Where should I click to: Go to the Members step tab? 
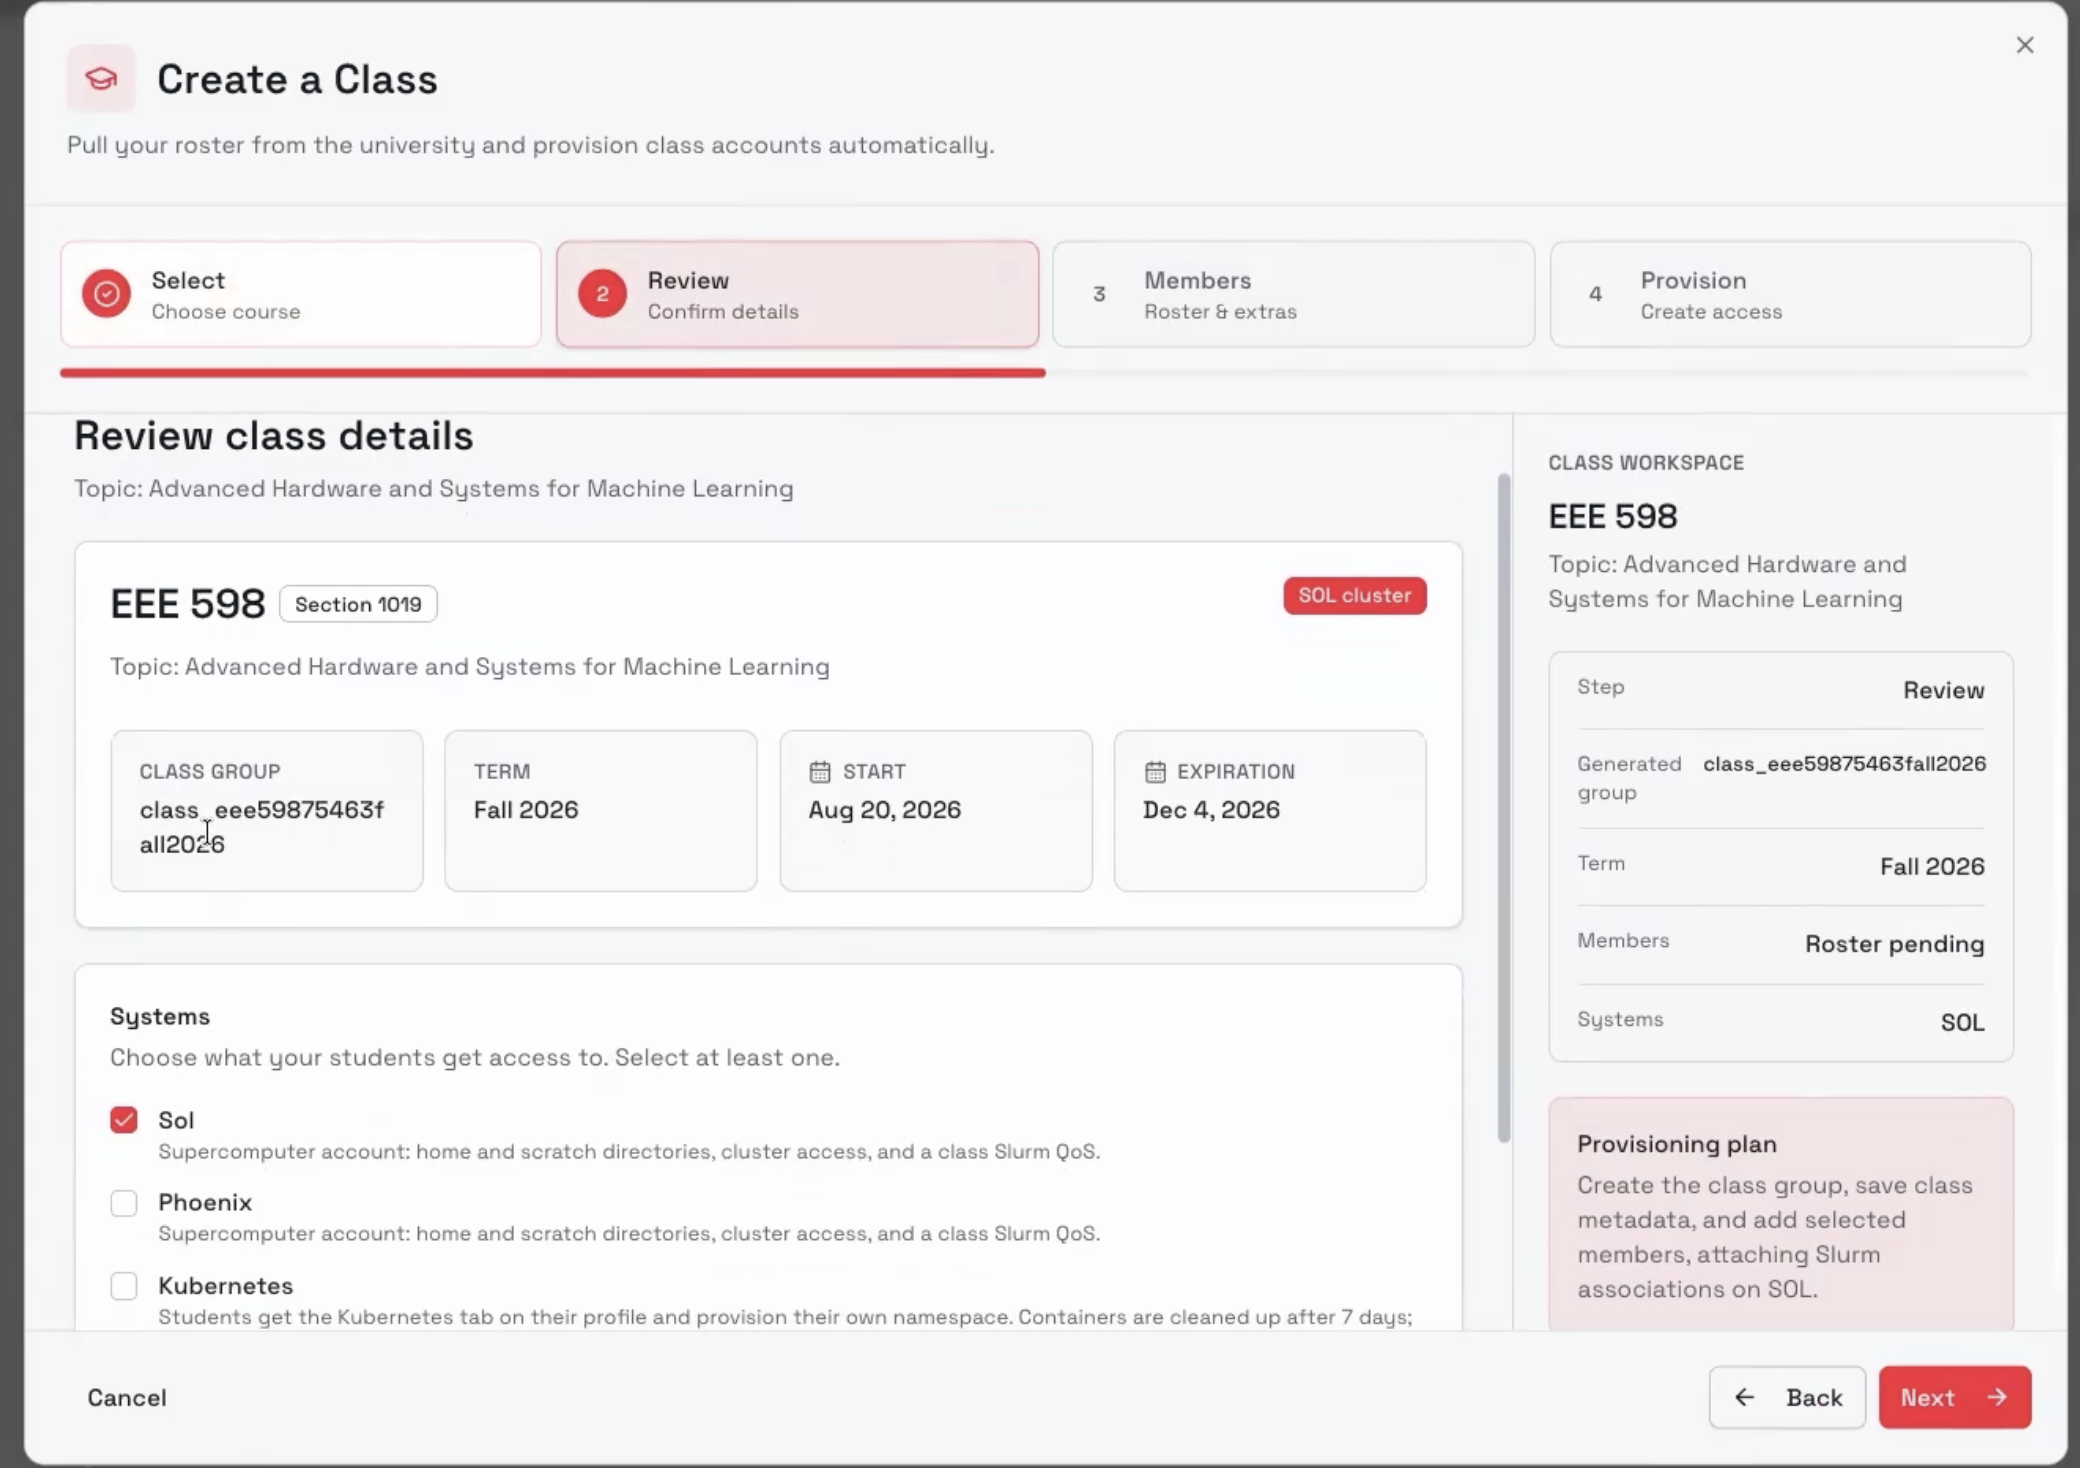coord(1294,294)
